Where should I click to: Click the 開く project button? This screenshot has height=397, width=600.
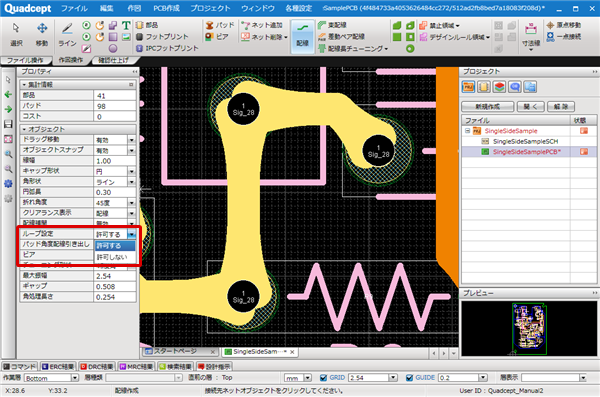click(x=531, y=107)
